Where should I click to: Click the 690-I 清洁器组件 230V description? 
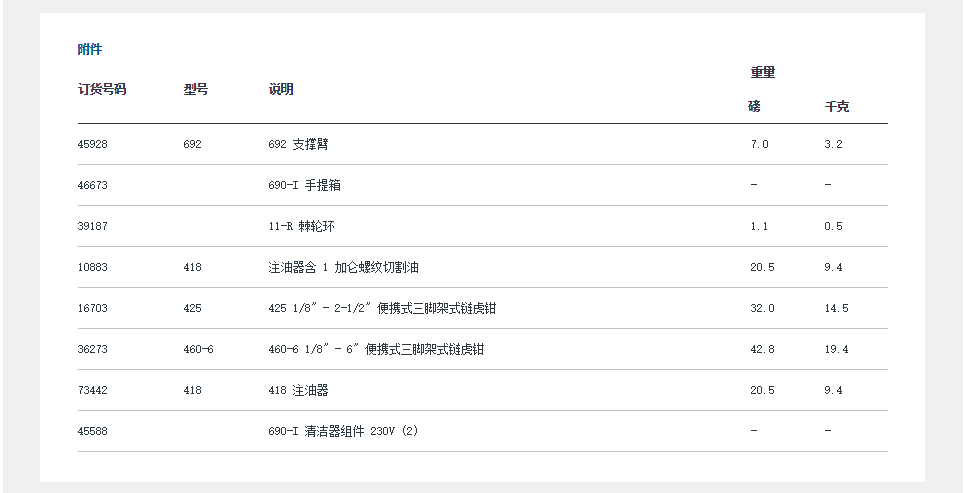343,431
